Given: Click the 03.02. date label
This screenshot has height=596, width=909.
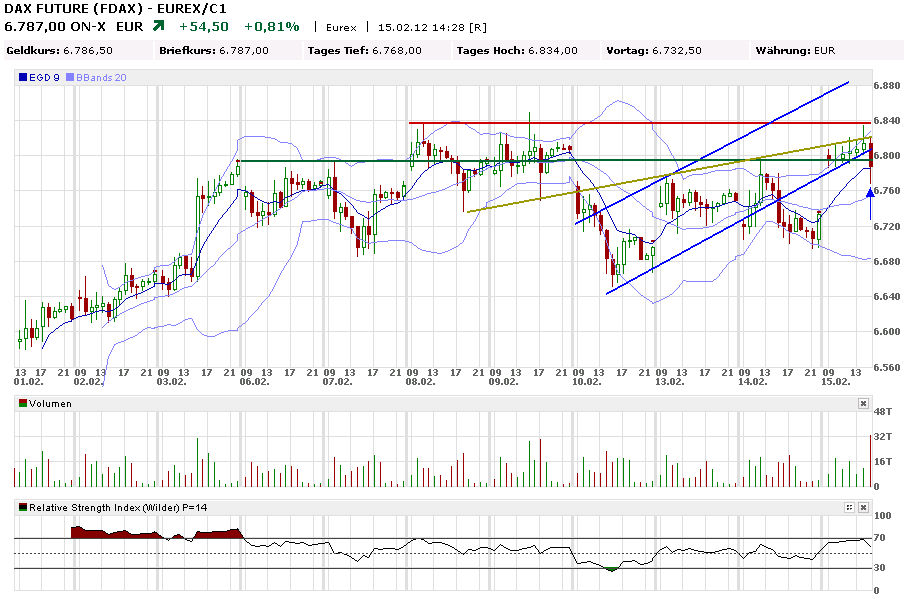Looking at the screenshot, I should 171,381.
